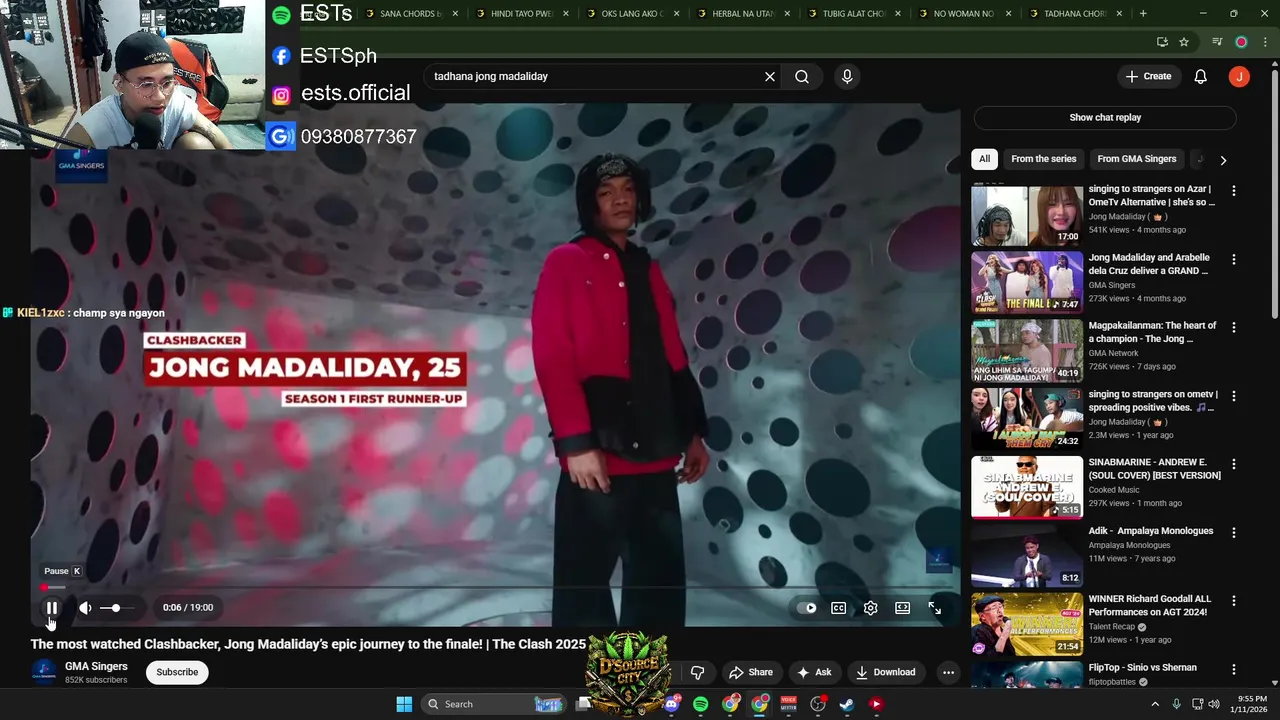Open the Windows Start menu
The image size is (1280, 720).
point(404,704)
